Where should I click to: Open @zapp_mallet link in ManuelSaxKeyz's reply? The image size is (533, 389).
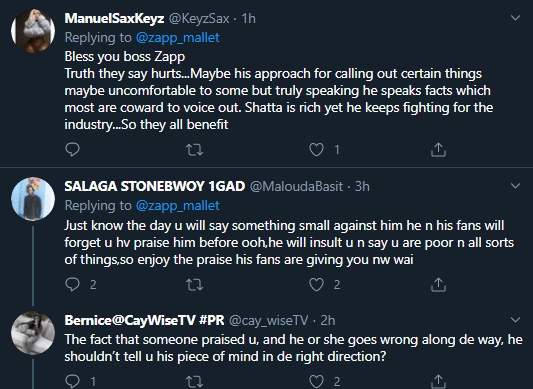click(177, 37)
